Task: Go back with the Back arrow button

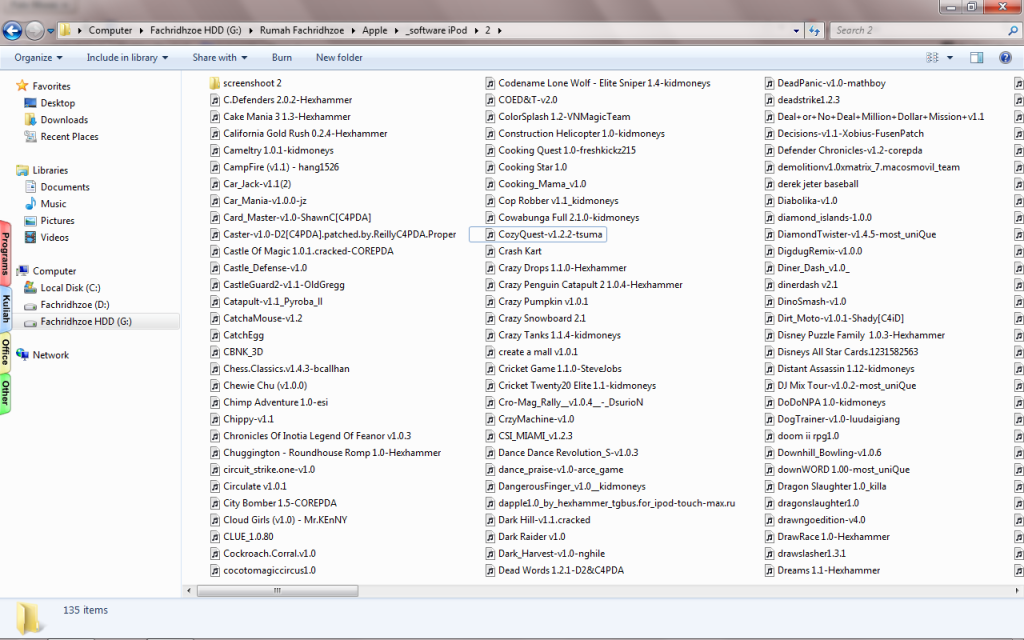Action: pyautogui.click(x=12, y=30)
